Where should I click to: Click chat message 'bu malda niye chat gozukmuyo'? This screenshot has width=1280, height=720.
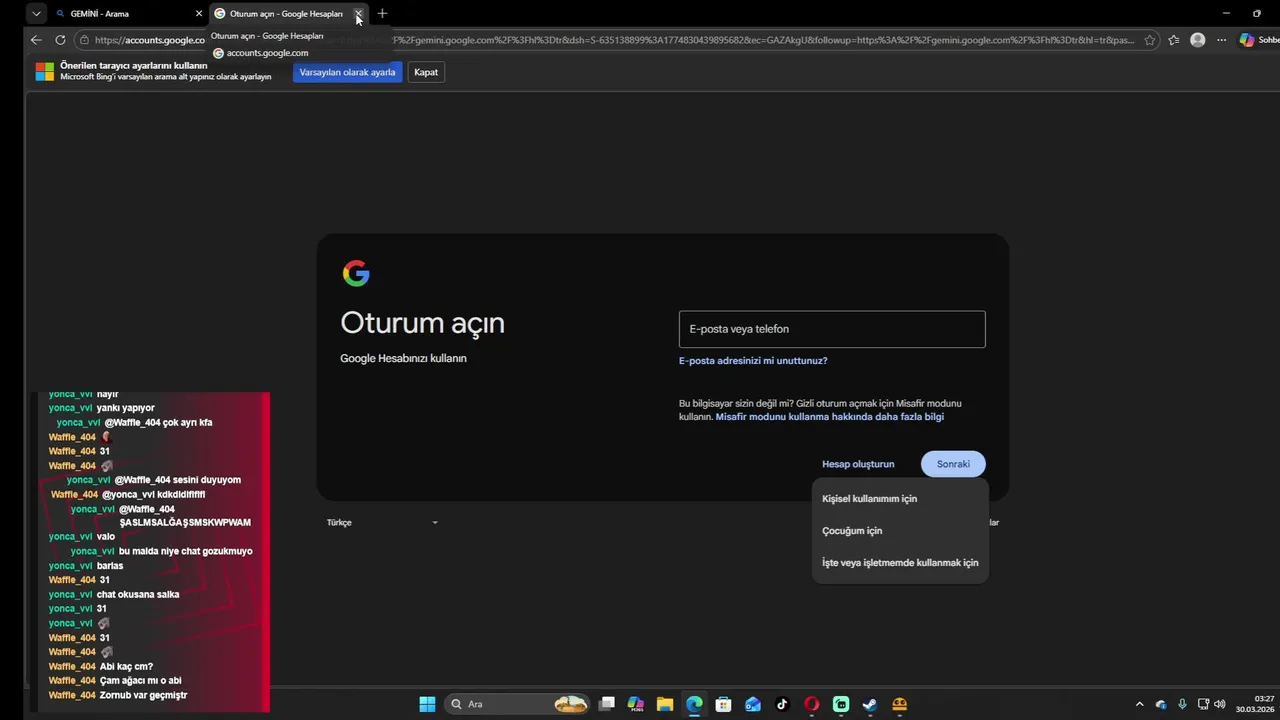185,551
